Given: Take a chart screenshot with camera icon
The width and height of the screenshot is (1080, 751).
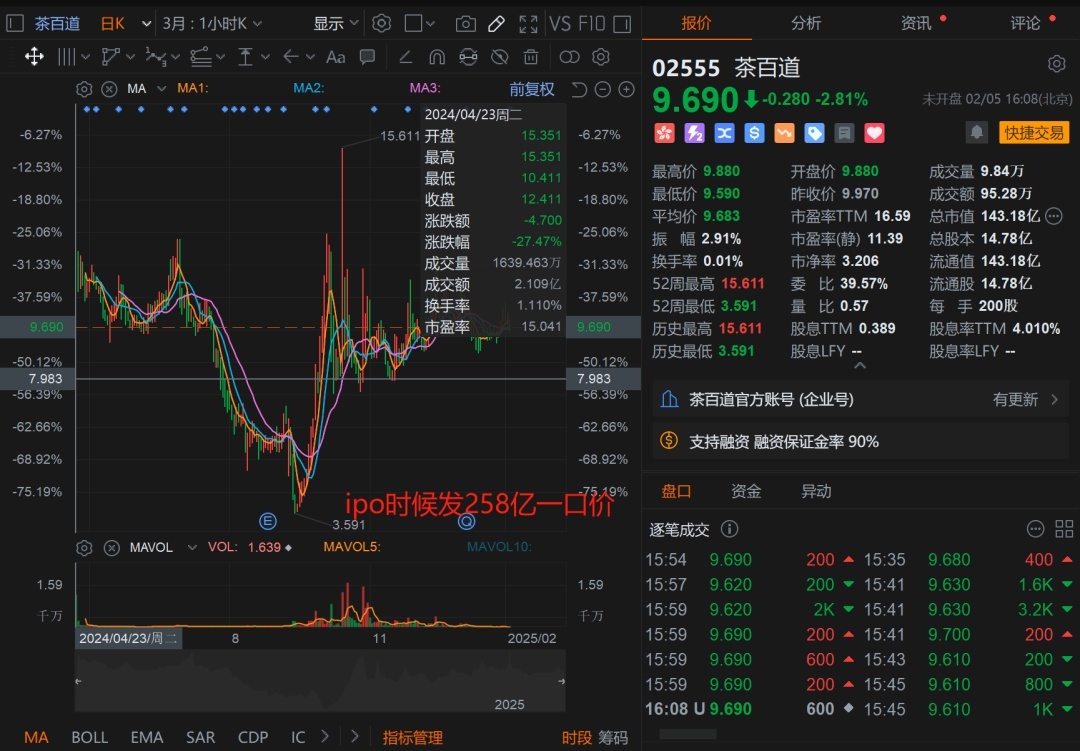Looking at the screenshot, I should (x=465, y=23).
